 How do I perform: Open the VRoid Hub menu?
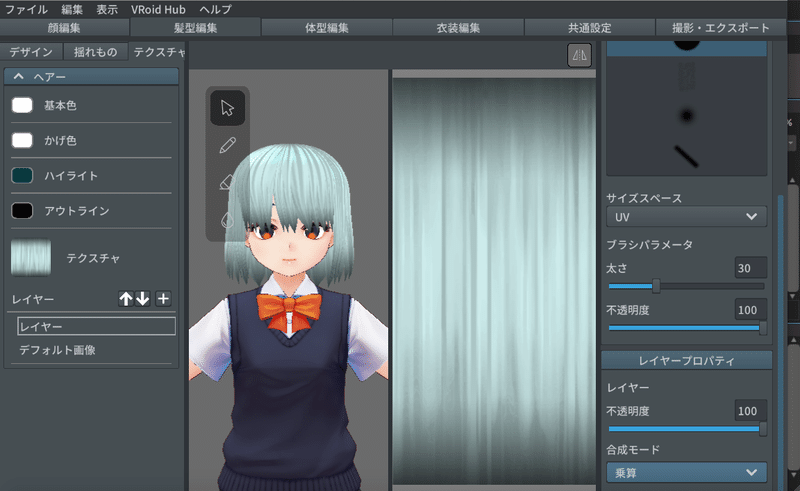[x=158, y=9]
